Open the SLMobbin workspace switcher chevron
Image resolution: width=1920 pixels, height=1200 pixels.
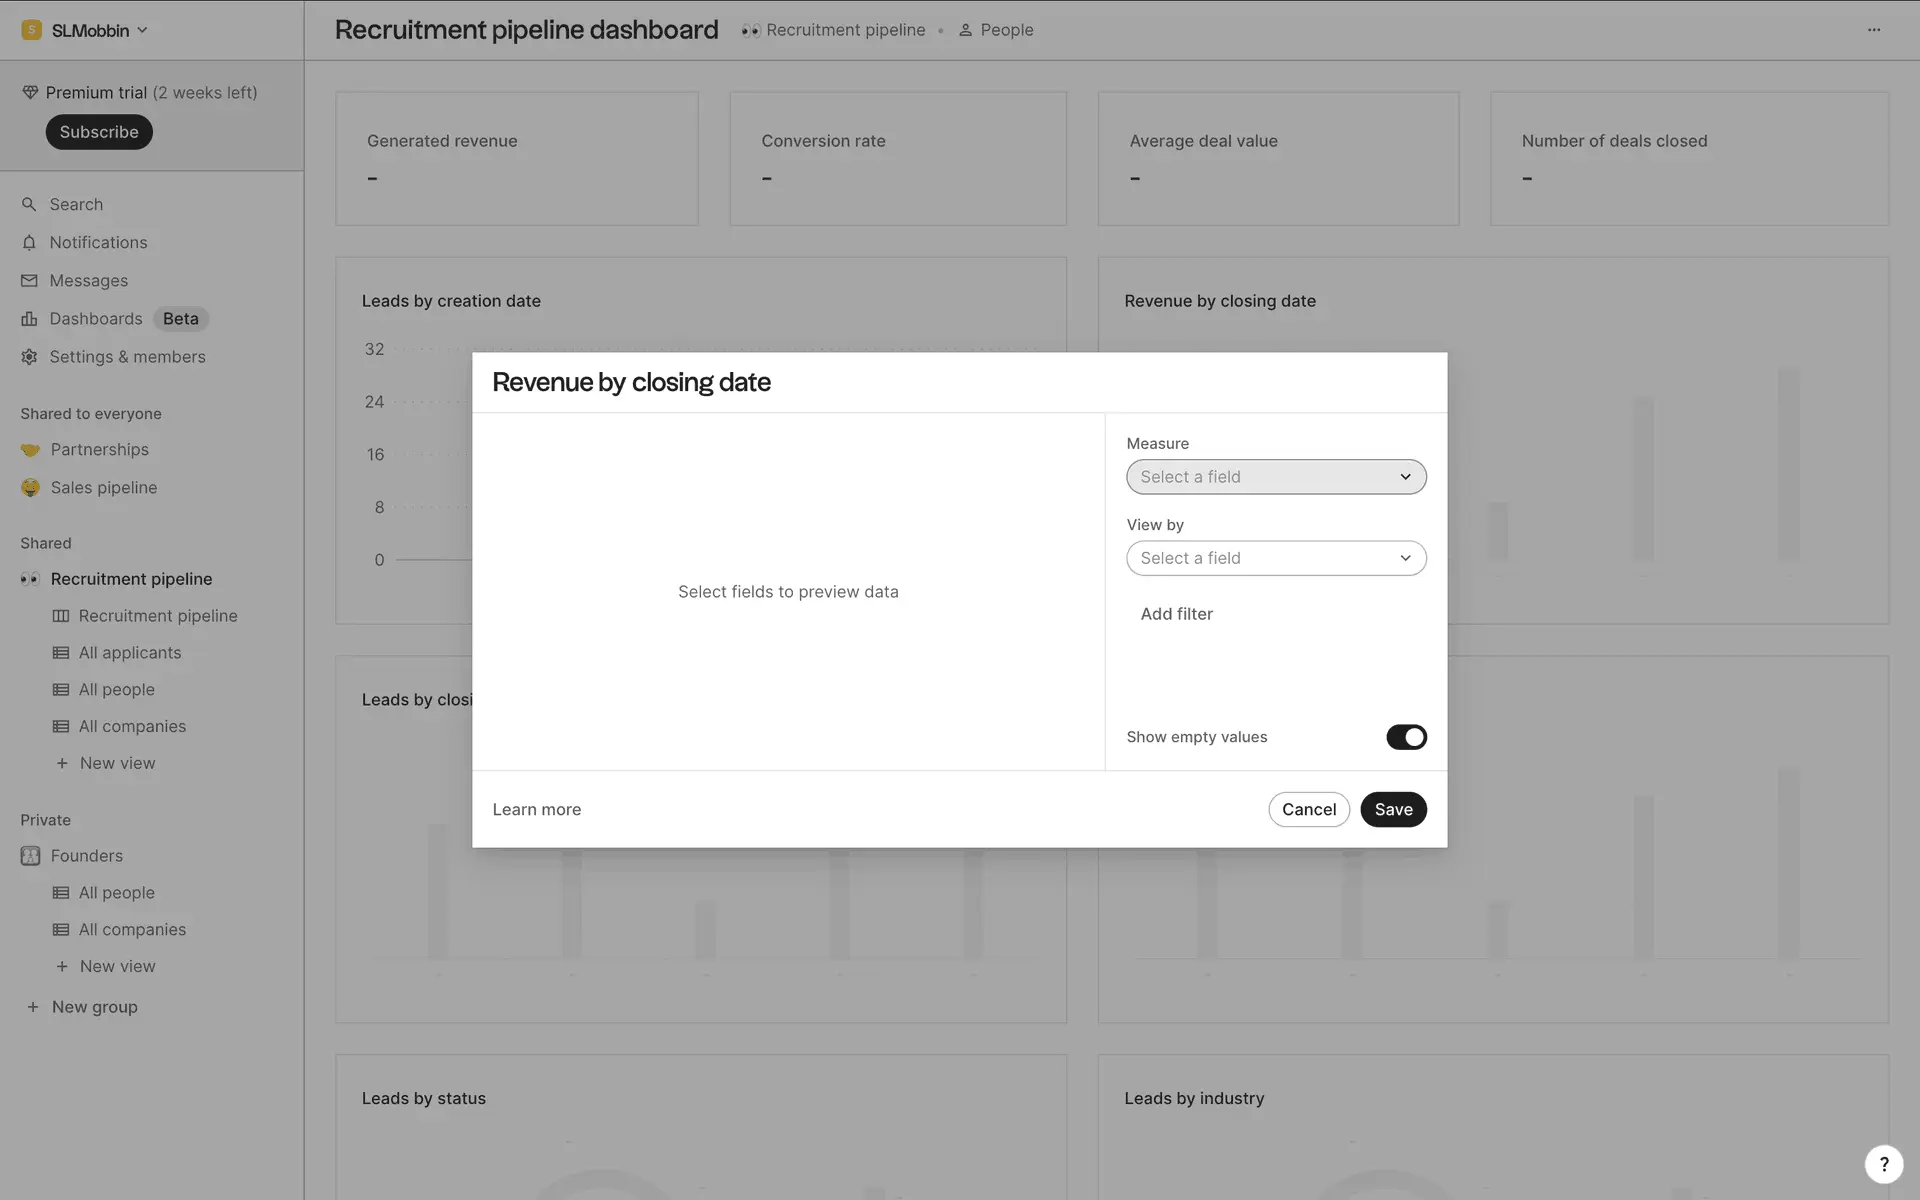coord(142,30)
